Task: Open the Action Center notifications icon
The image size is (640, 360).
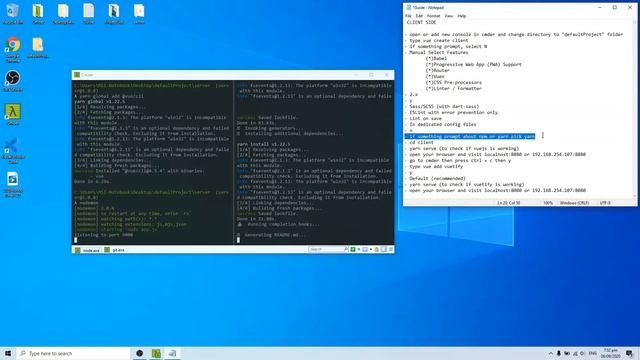Action: point(629,353)
